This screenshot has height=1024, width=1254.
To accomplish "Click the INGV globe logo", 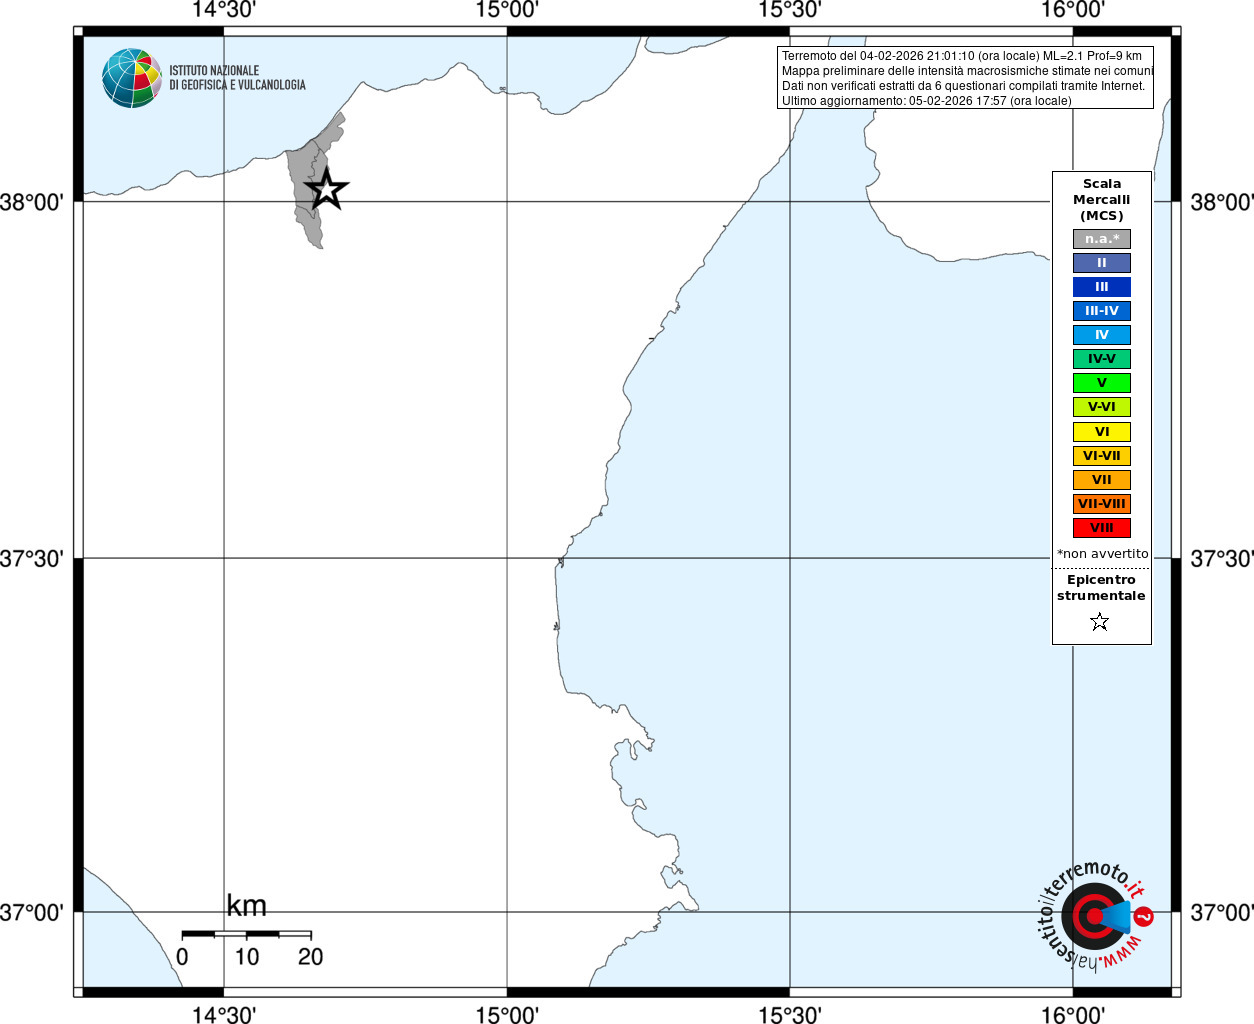I will coord(131,78).
